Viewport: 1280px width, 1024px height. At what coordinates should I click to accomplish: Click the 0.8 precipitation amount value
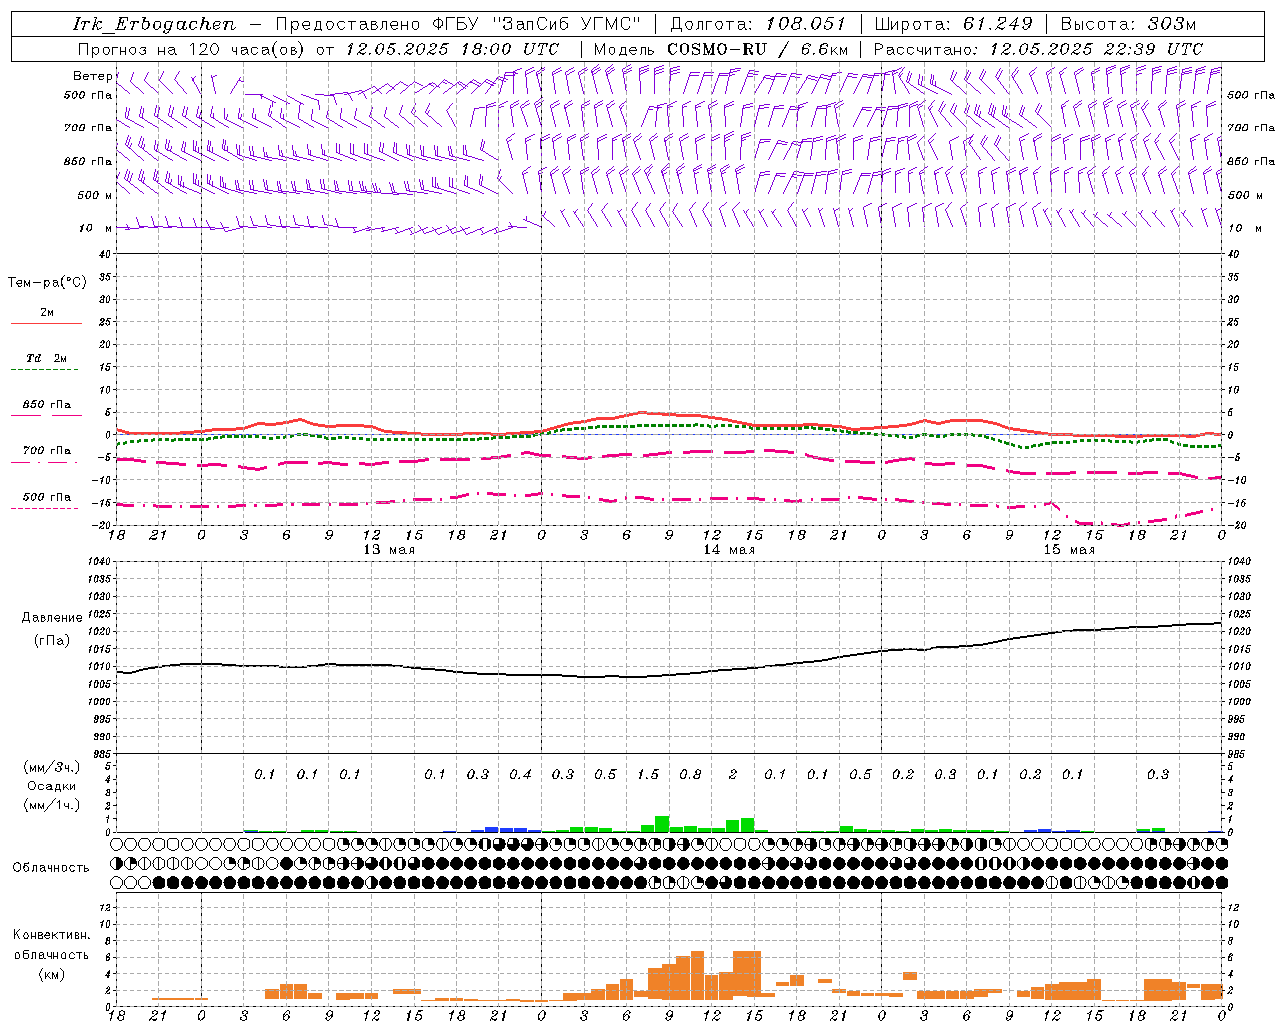click(x=690, y=775)
